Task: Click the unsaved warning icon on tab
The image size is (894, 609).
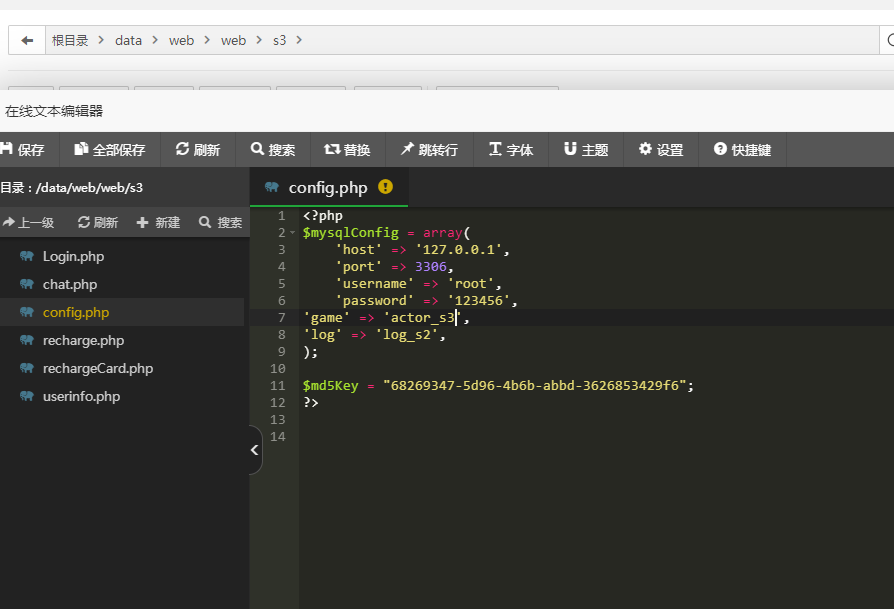Action: 385,186
